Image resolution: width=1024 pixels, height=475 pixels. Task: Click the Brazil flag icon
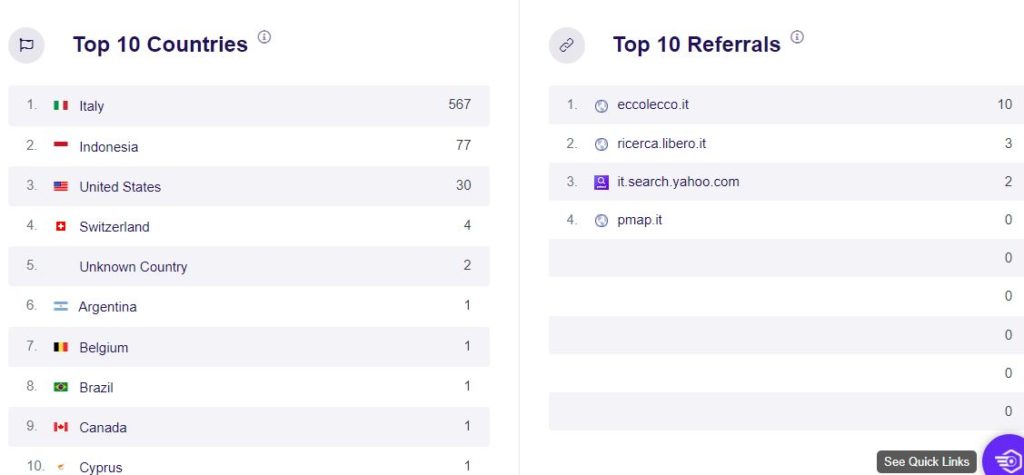pyautogui.click(x=61, y=387)
